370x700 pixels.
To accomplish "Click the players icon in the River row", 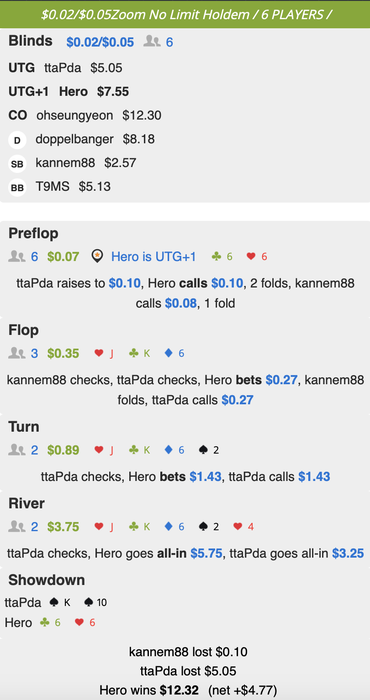I will click(17, 526).
